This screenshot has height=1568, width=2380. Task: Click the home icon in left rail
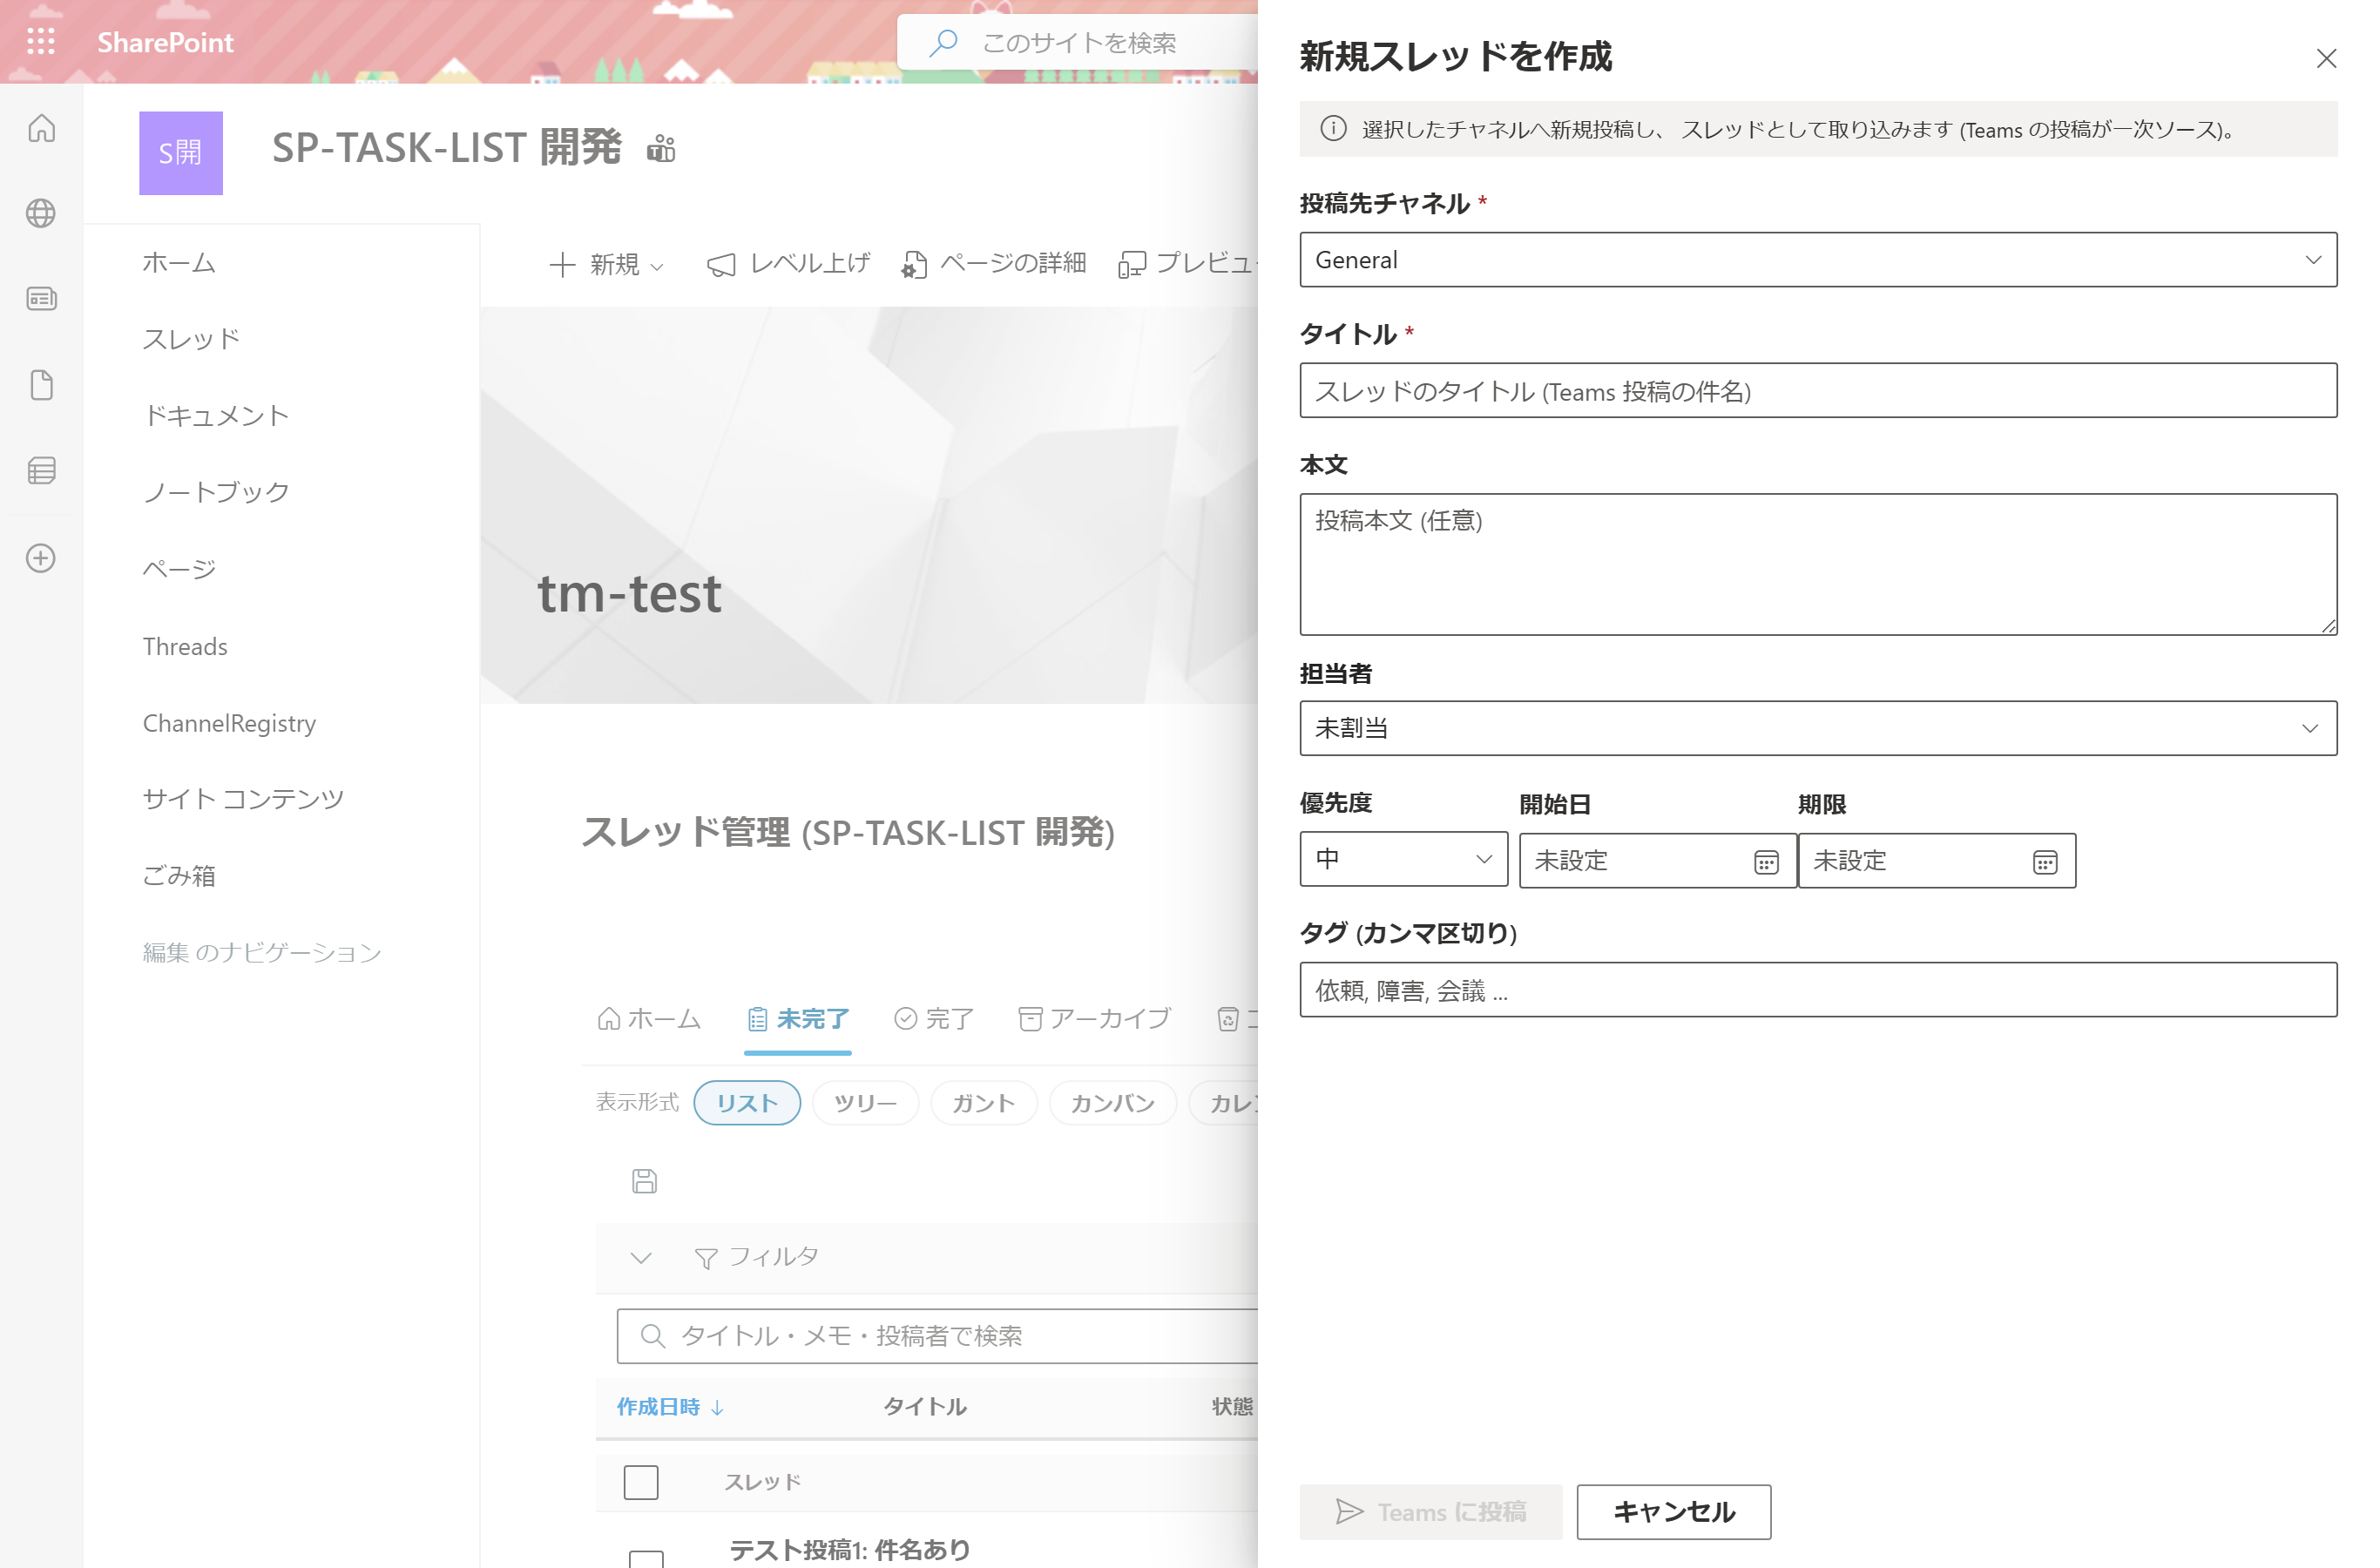(x=41, y=128)
